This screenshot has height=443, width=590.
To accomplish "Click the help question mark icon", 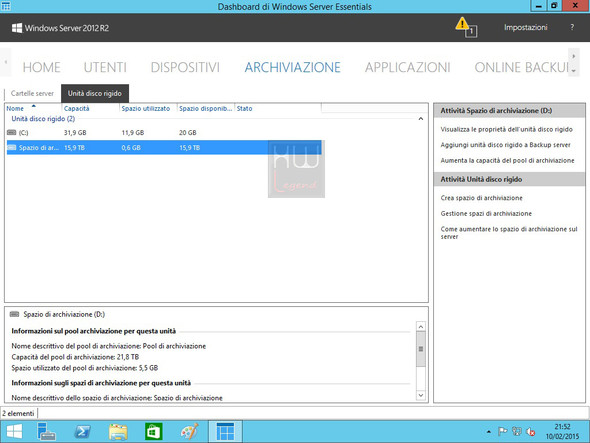I will pos(572,27).
